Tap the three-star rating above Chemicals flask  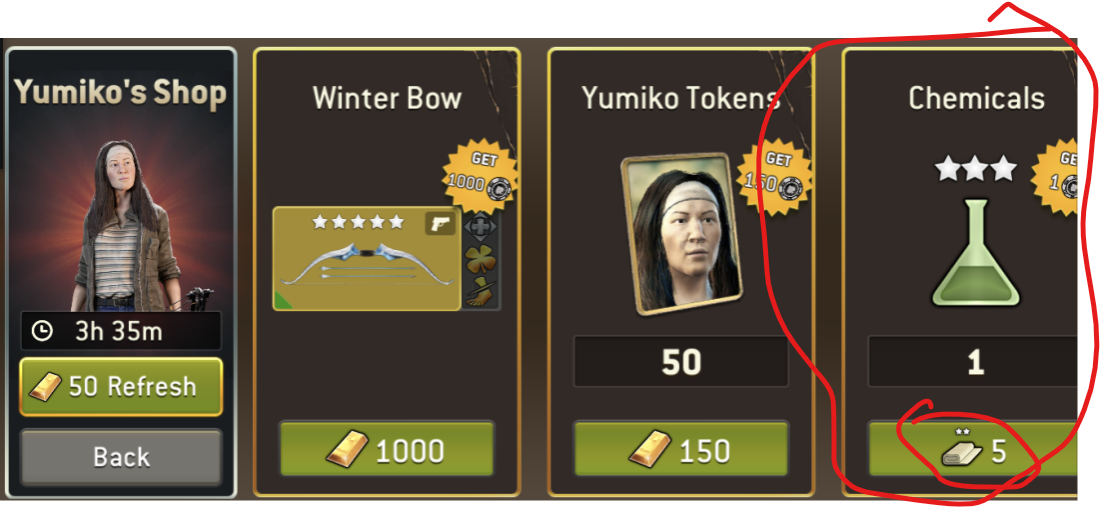click(976, 168)
